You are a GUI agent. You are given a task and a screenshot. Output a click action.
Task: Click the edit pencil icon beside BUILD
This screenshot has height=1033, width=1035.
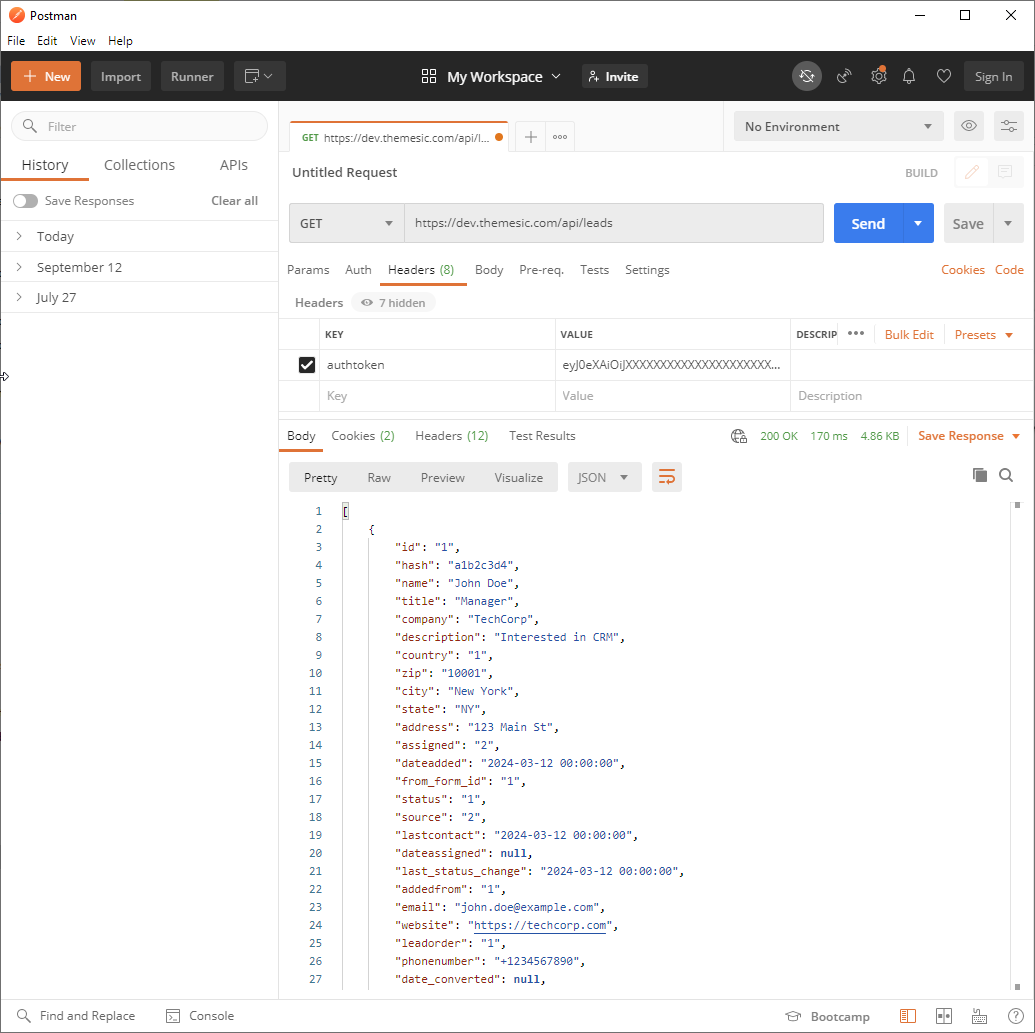972,172
